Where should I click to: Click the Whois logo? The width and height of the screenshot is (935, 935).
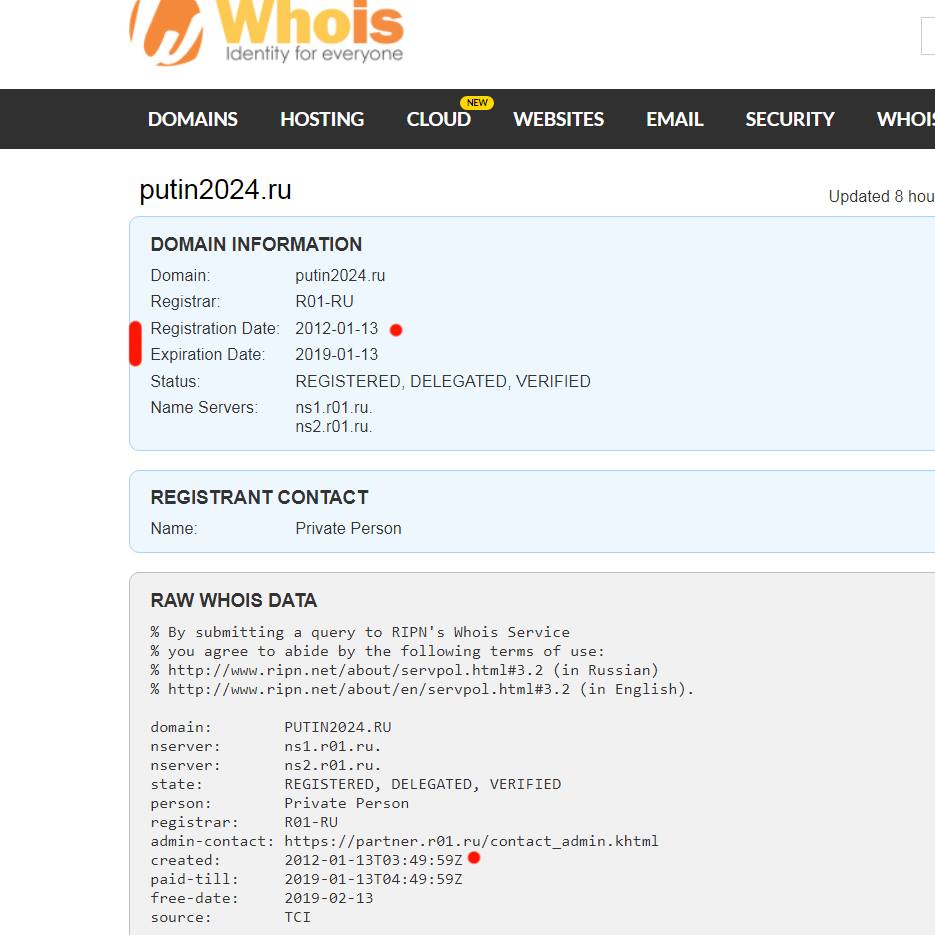click(x=267, y=33)
